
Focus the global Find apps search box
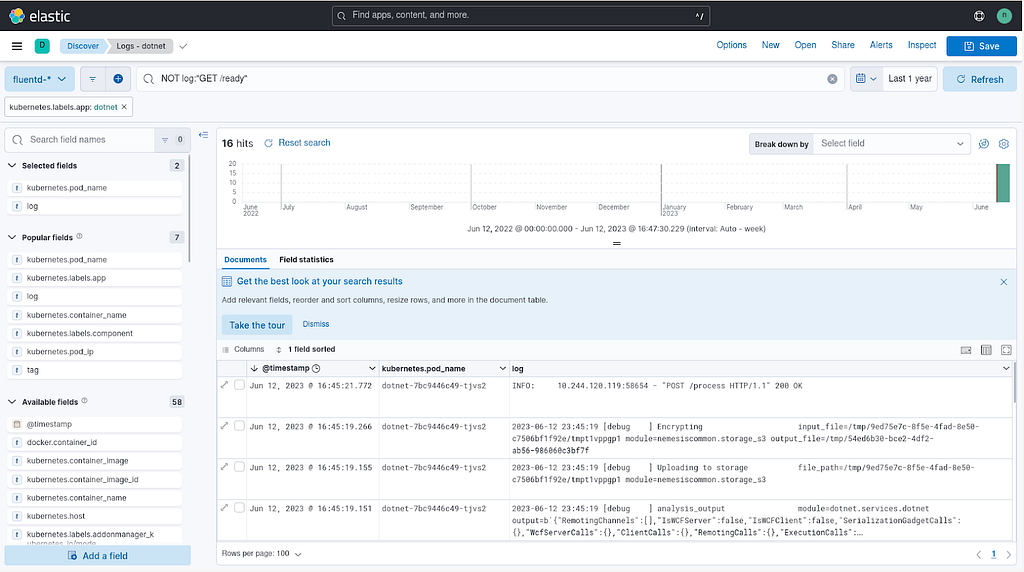click(x=521, y=16)
